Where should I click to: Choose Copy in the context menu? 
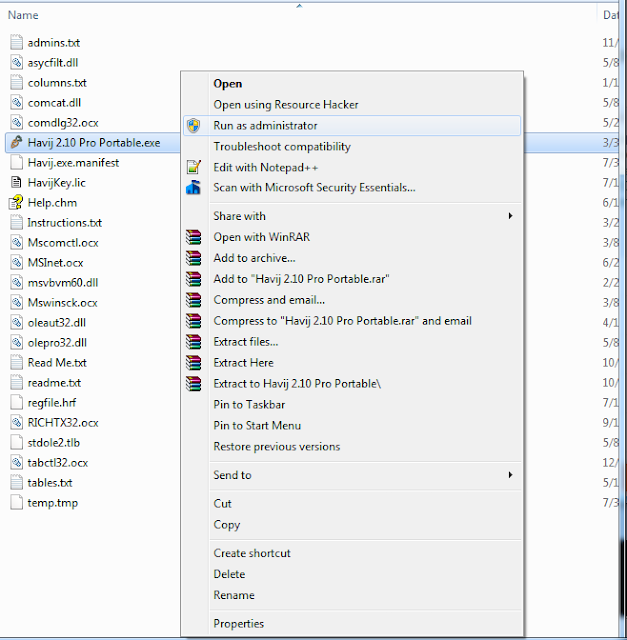[352, 524]
